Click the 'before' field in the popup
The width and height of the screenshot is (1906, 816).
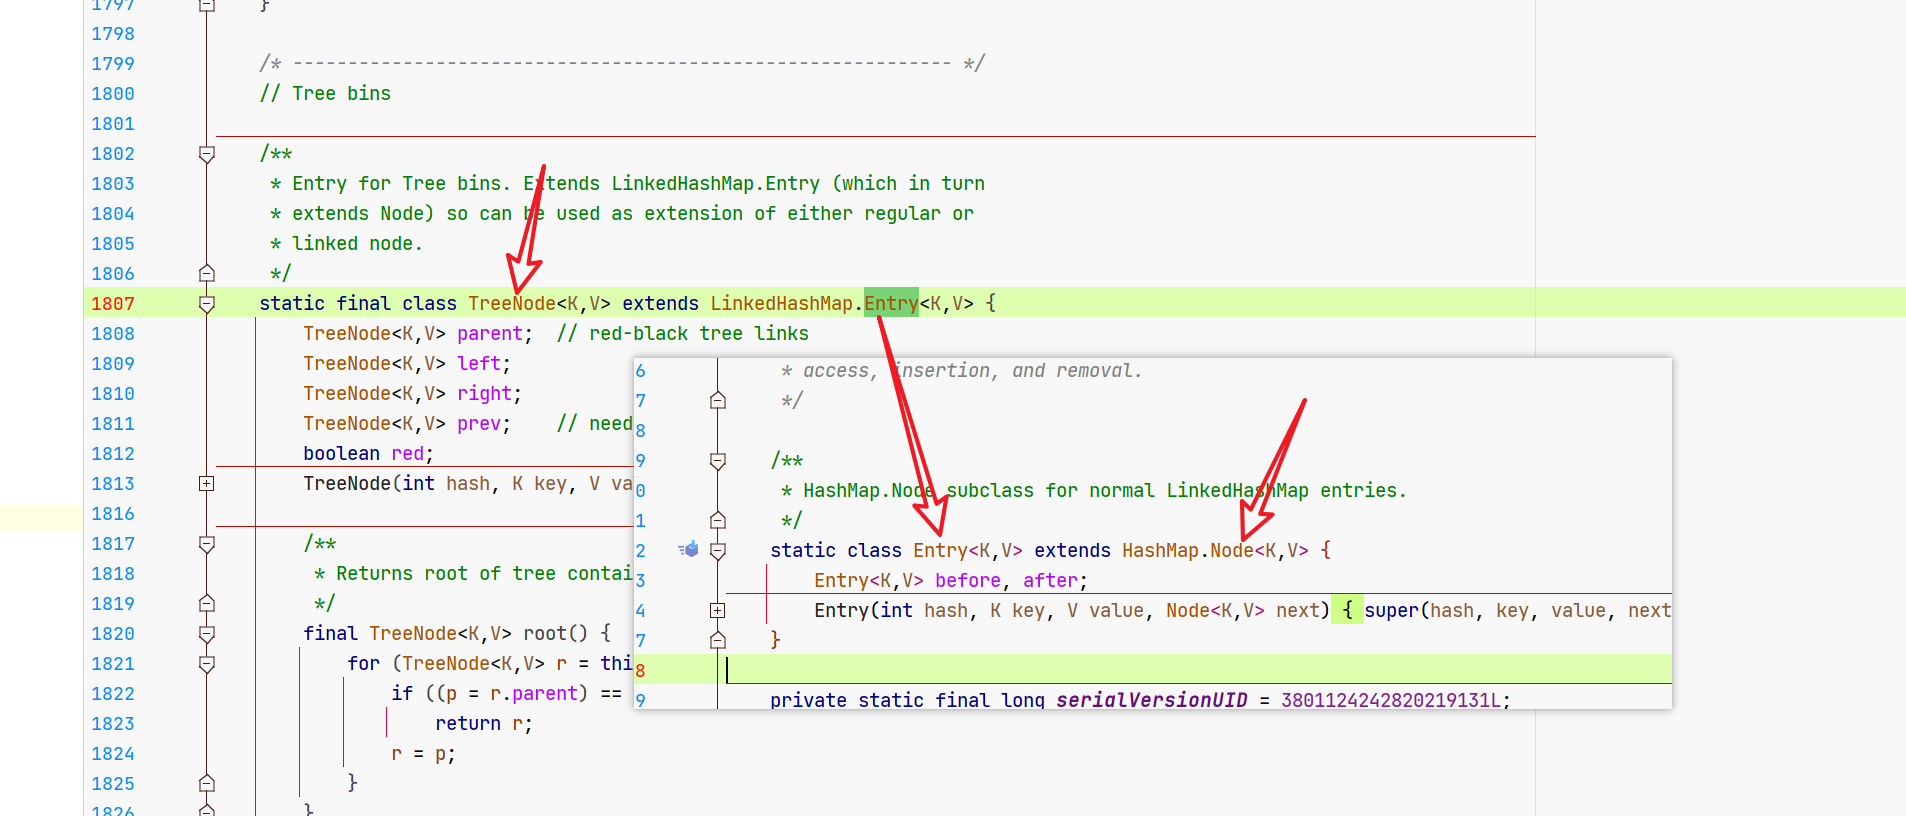tap(968, 580)
